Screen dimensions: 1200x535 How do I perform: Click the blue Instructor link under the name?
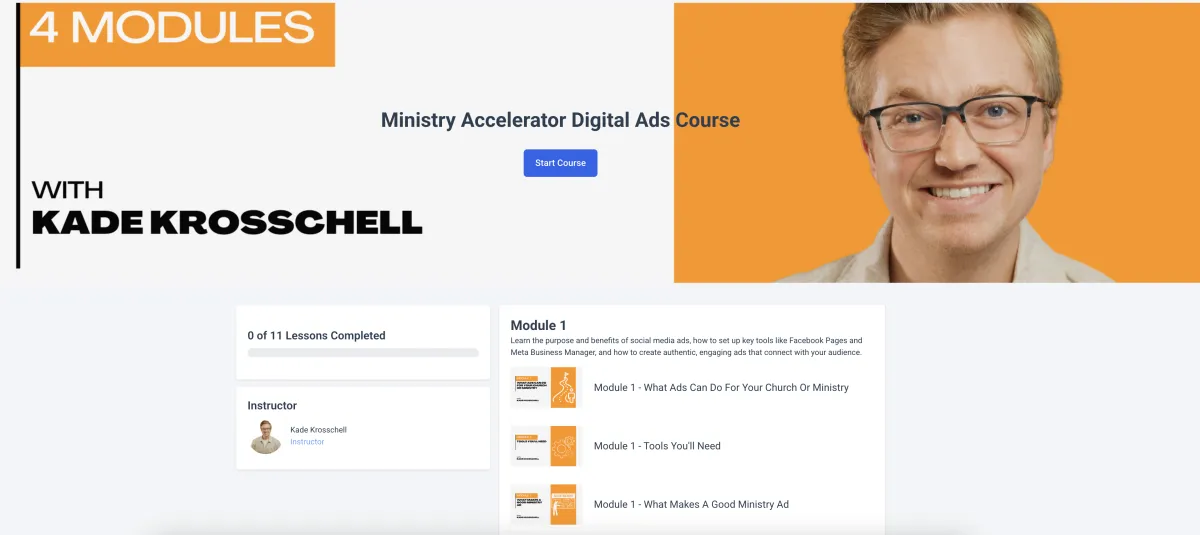[x=307, y=442]
